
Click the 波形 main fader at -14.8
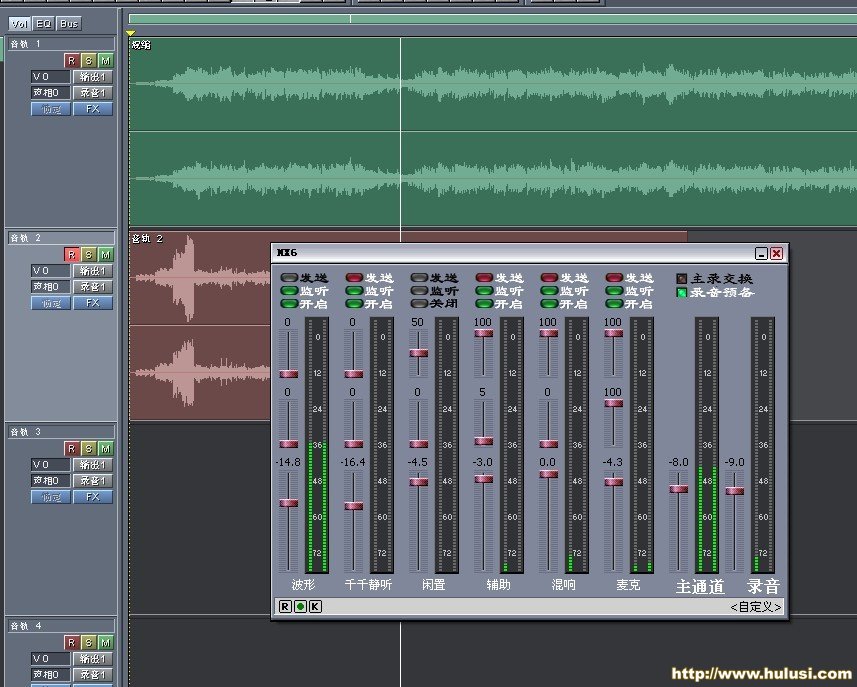pyautogui.click(x=289, y=503)
